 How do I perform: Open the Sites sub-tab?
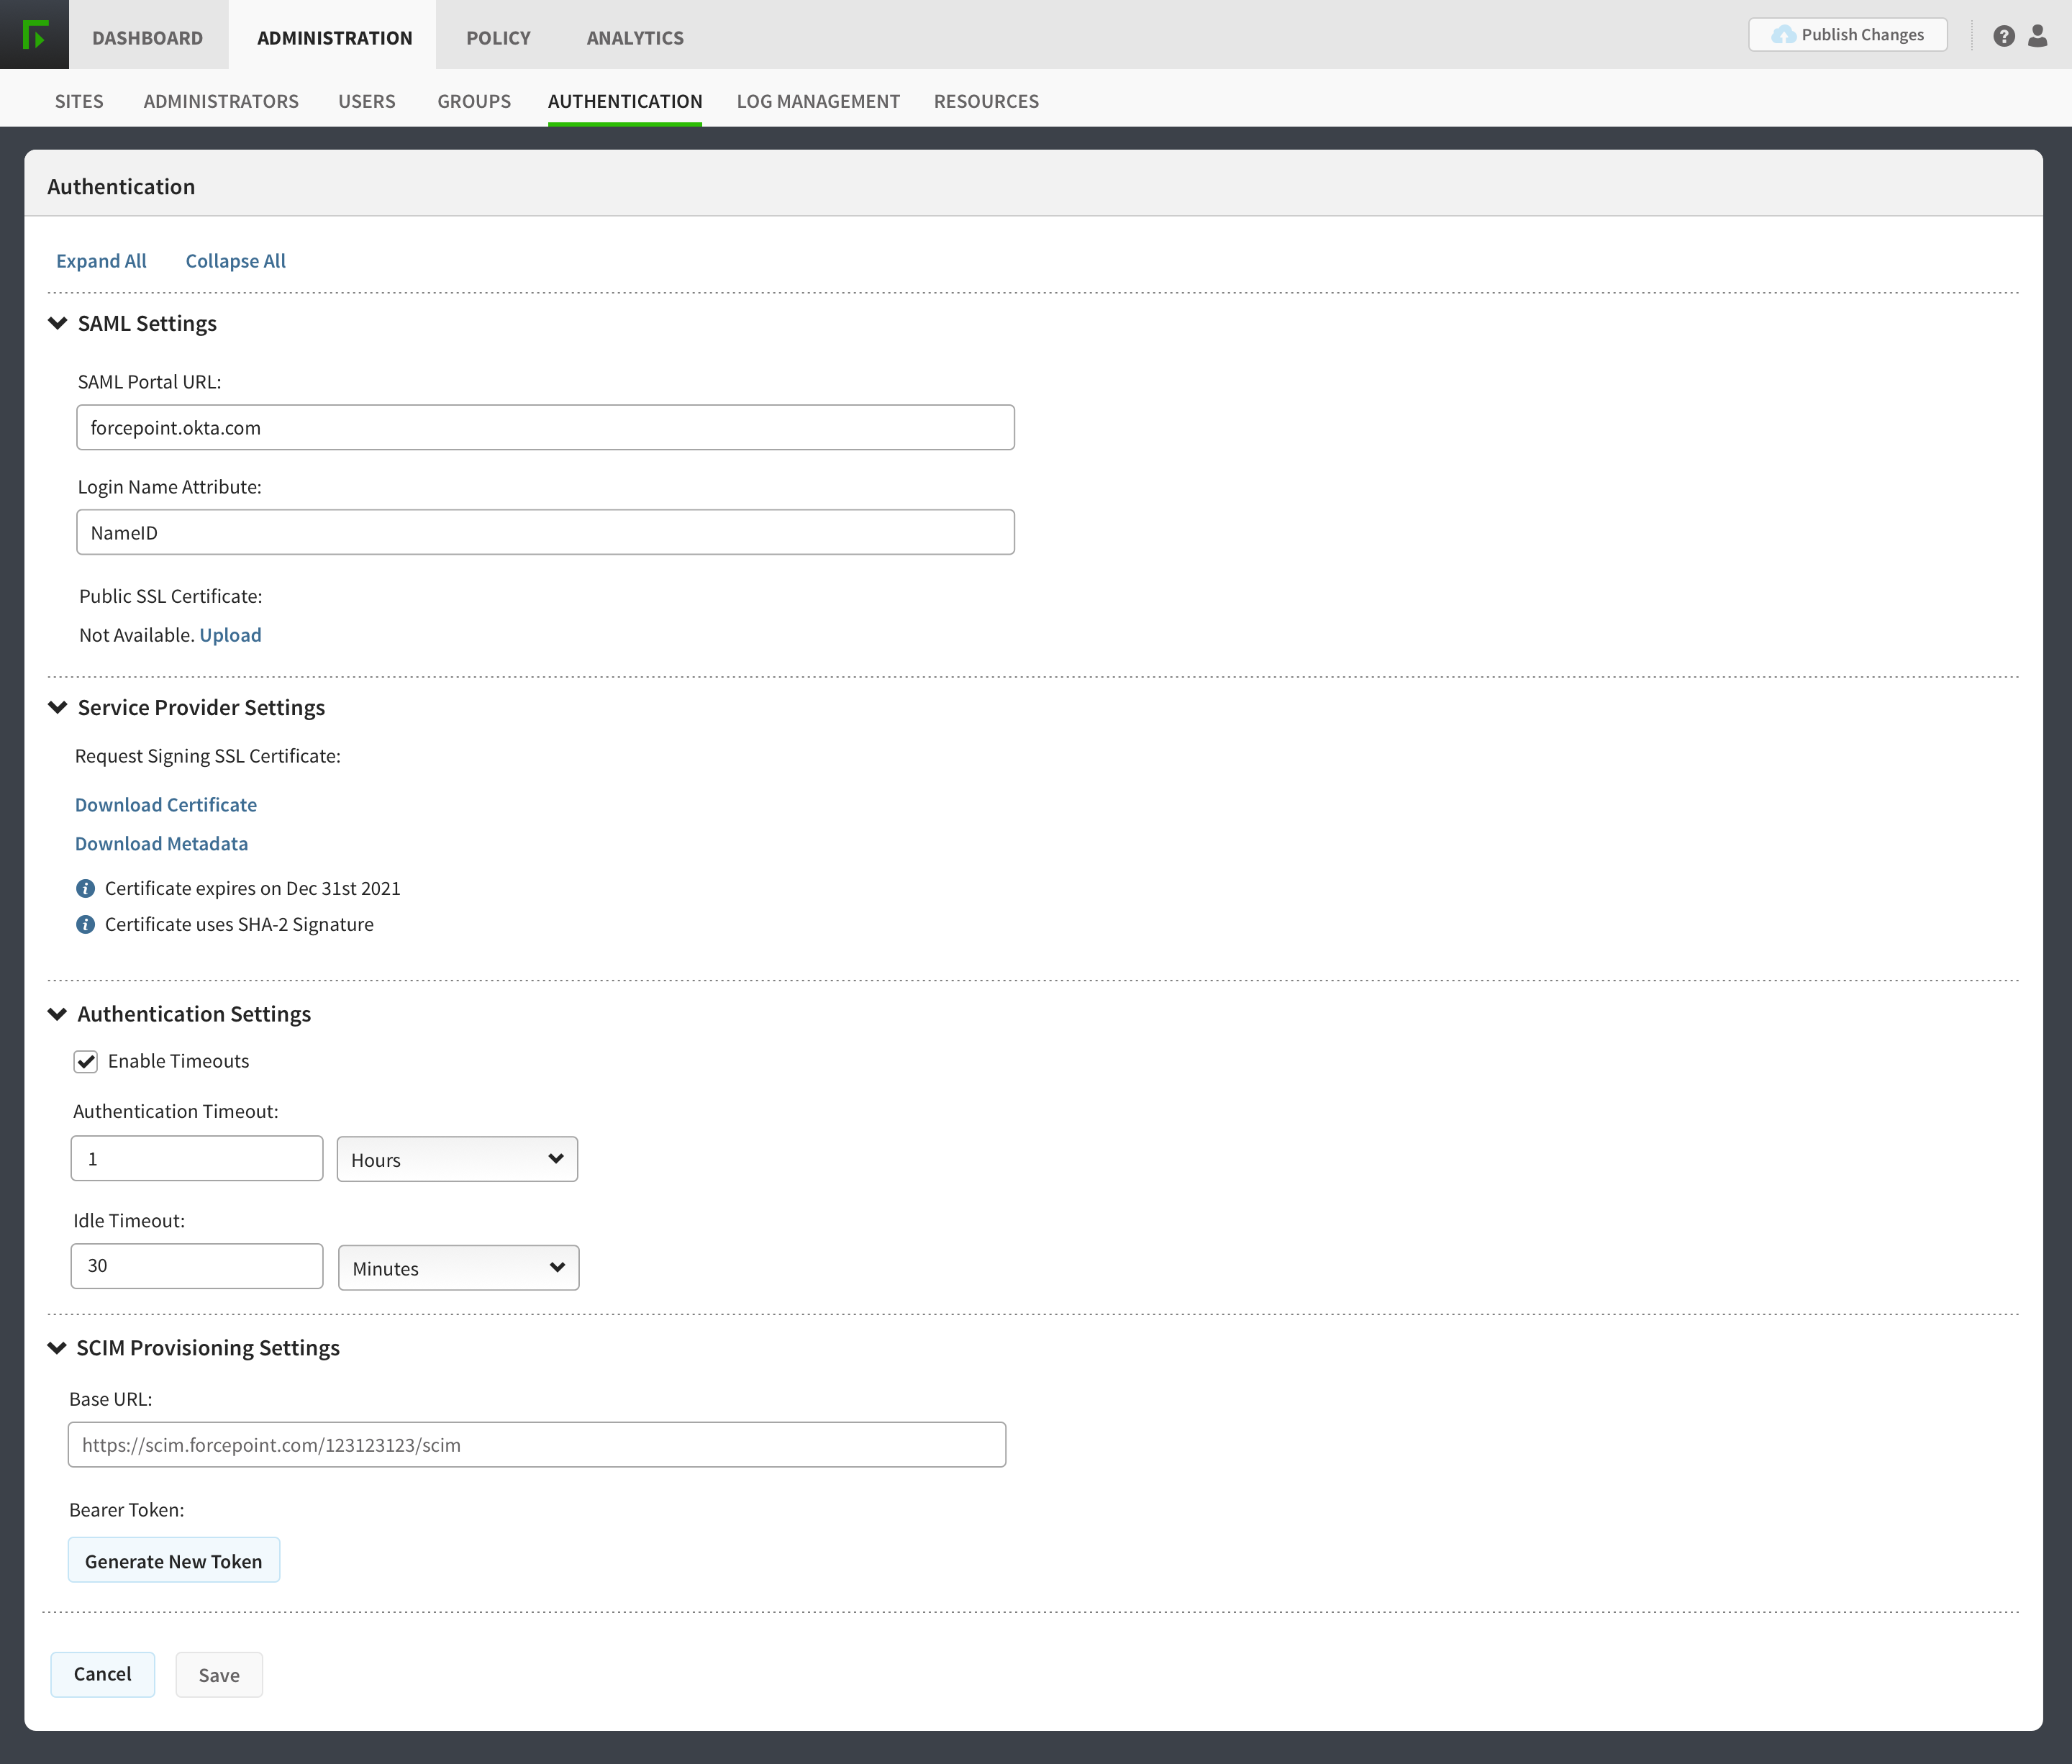coord(79,101)
